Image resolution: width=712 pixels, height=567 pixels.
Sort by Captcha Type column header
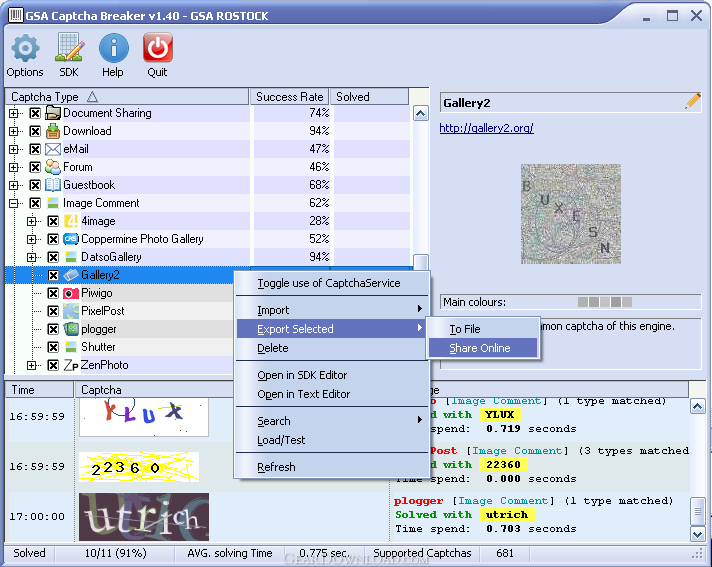[x=127, y=97]
